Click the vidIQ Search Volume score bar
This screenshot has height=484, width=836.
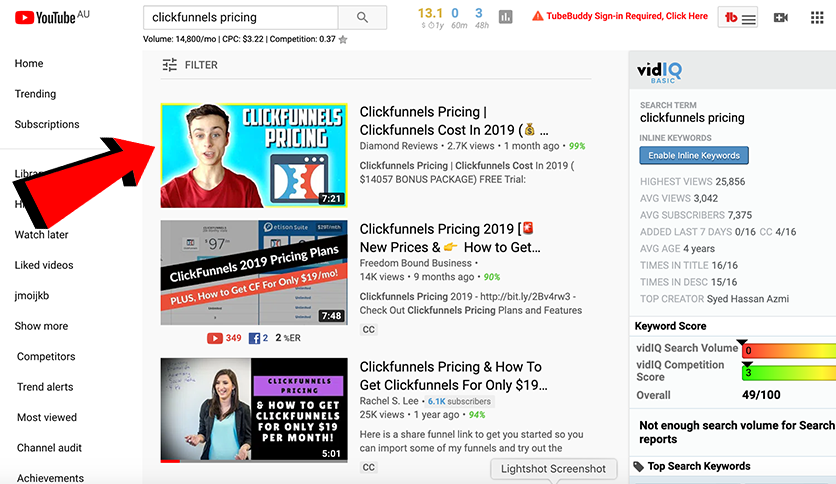pyautogui.click(x=789, y=350)
